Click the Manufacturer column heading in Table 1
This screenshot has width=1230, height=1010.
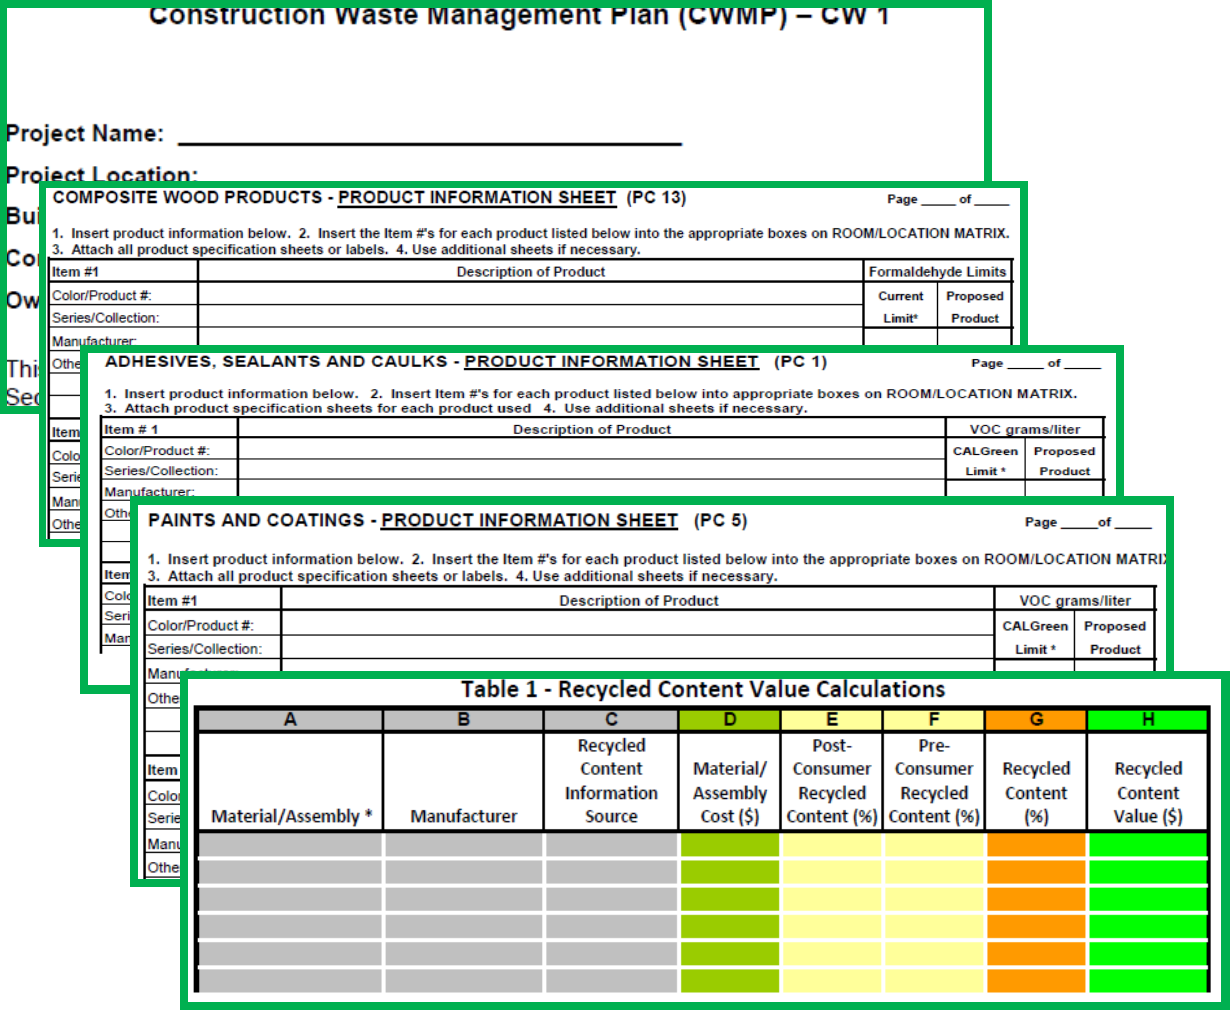click(x=463, y=816)
